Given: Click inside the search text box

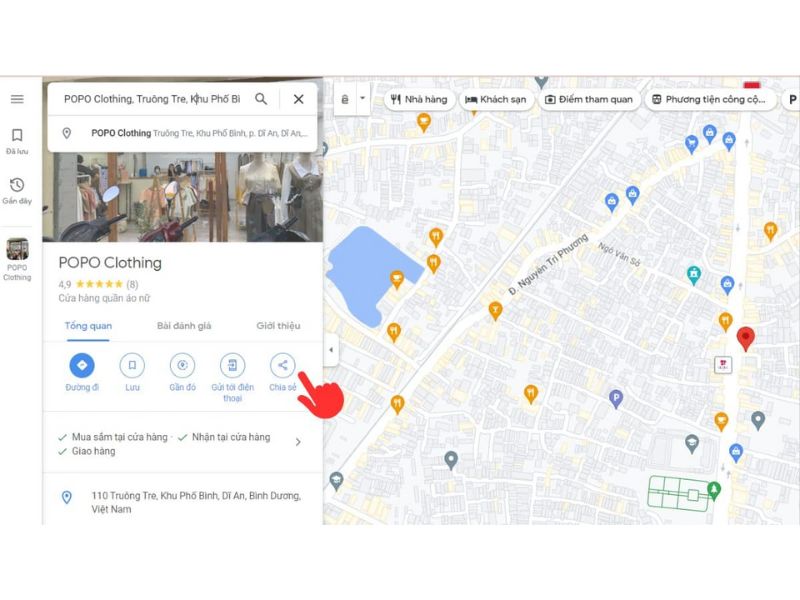Looking at the screenshot, I should click(152, 99).
